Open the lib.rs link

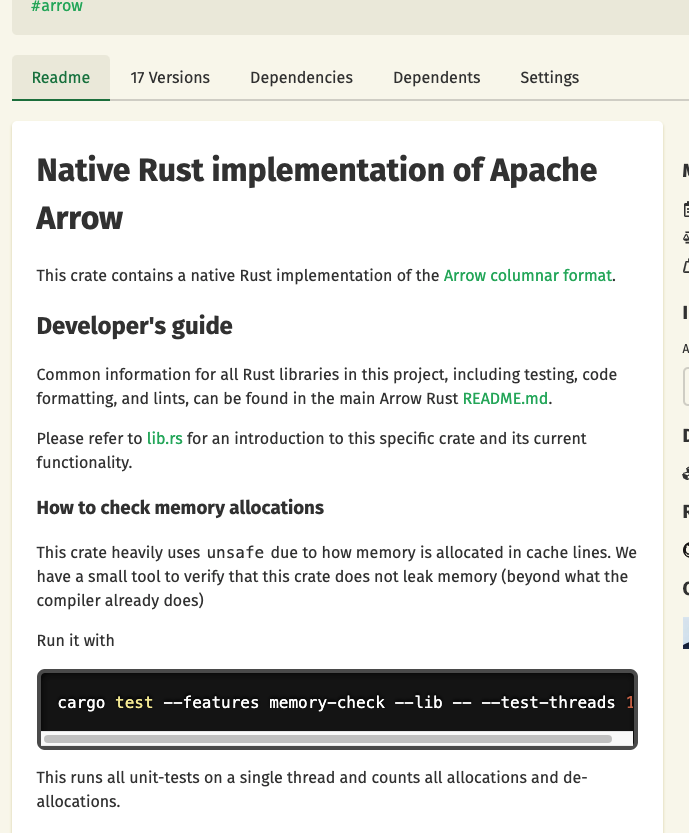click(165, 438)
